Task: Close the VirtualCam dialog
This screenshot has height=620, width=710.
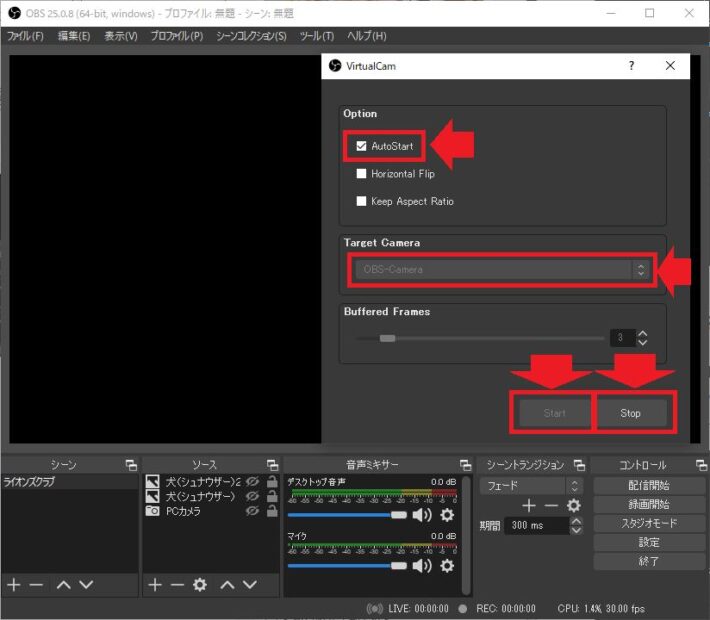Action: pos(670,66)
